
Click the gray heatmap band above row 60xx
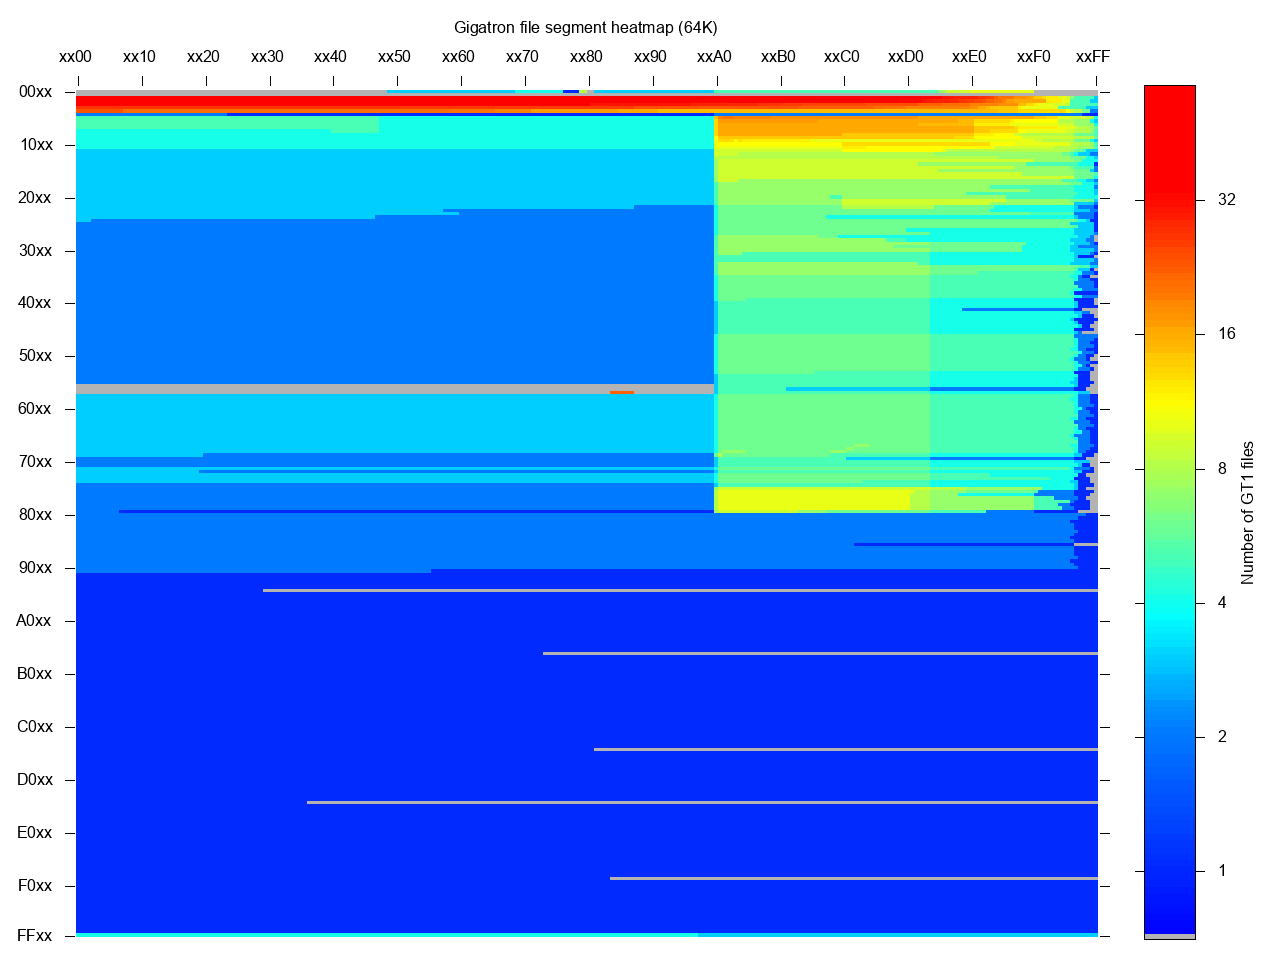395,389
